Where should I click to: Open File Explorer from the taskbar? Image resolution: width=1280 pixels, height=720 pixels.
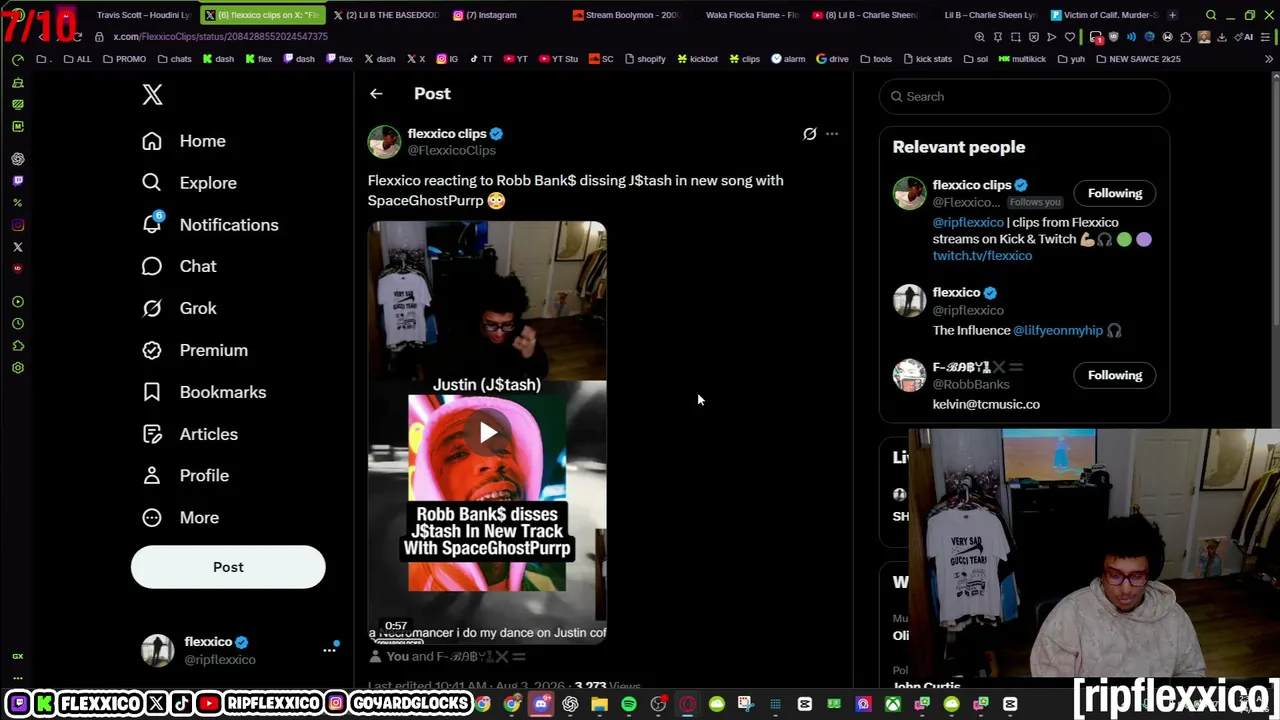pos(599,705)
